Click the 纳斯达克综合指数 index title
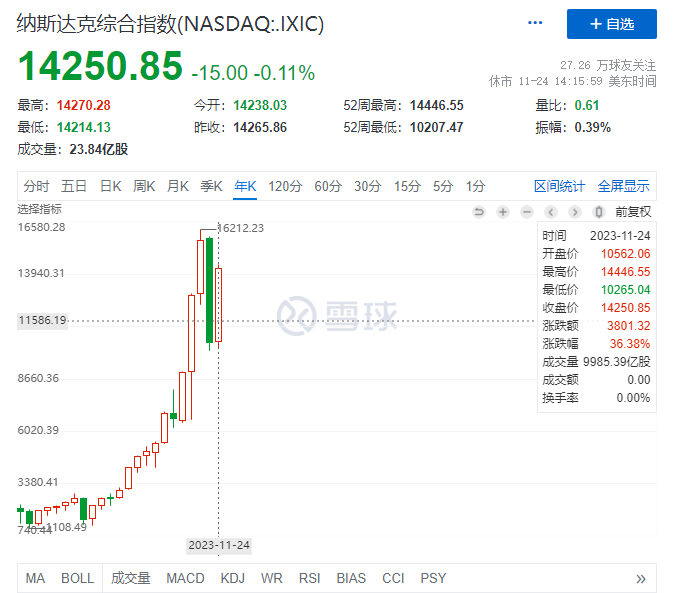Viewport: 678px width, 593px height. click(170, 24)
